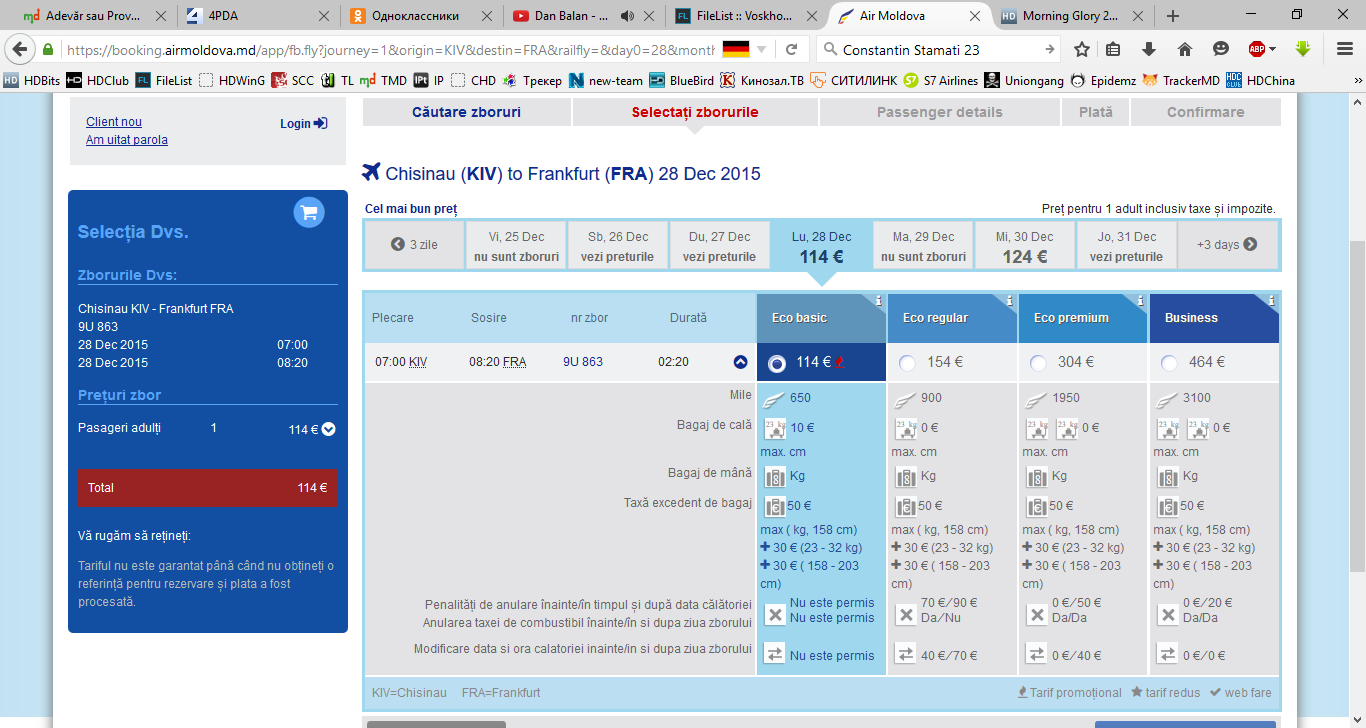Click the Business column header
This screenshot has width=1366, height=728.
click(x=1214, y=318)
